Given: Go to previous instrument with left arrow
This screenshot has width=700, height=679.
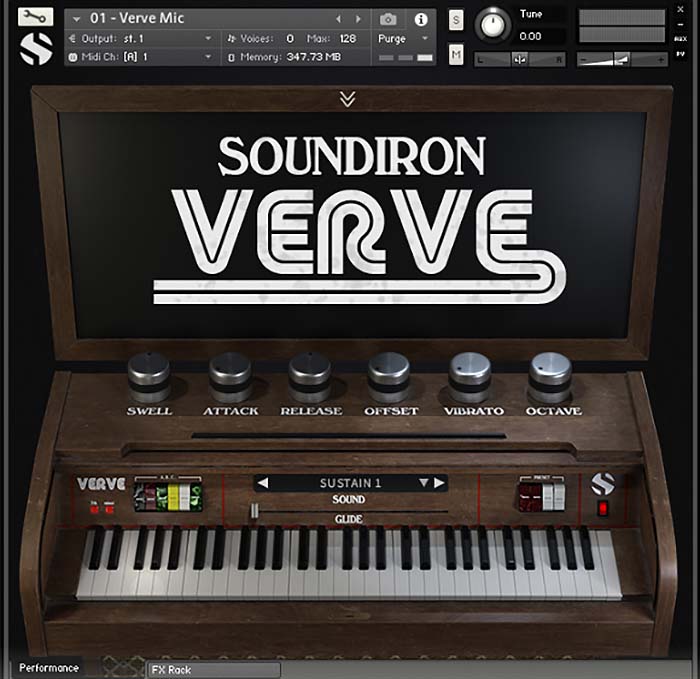Looking at the screenshot, I should click(338, 19).
